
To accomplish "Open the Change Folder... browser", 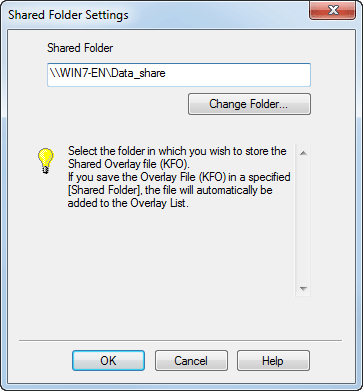I will (249, 104).
